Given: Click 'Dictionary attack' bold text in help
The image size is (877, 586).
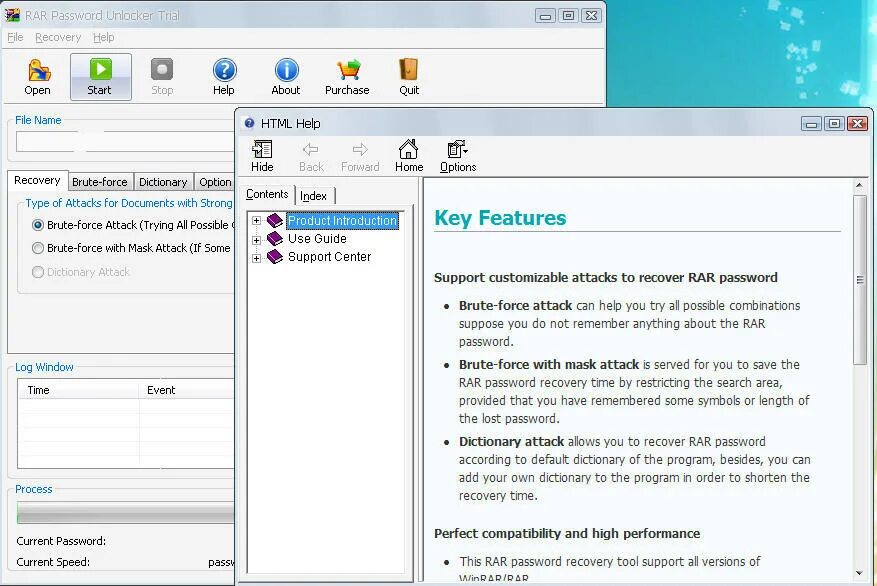Looking at the screenshot, I should [x=511, y=441].
